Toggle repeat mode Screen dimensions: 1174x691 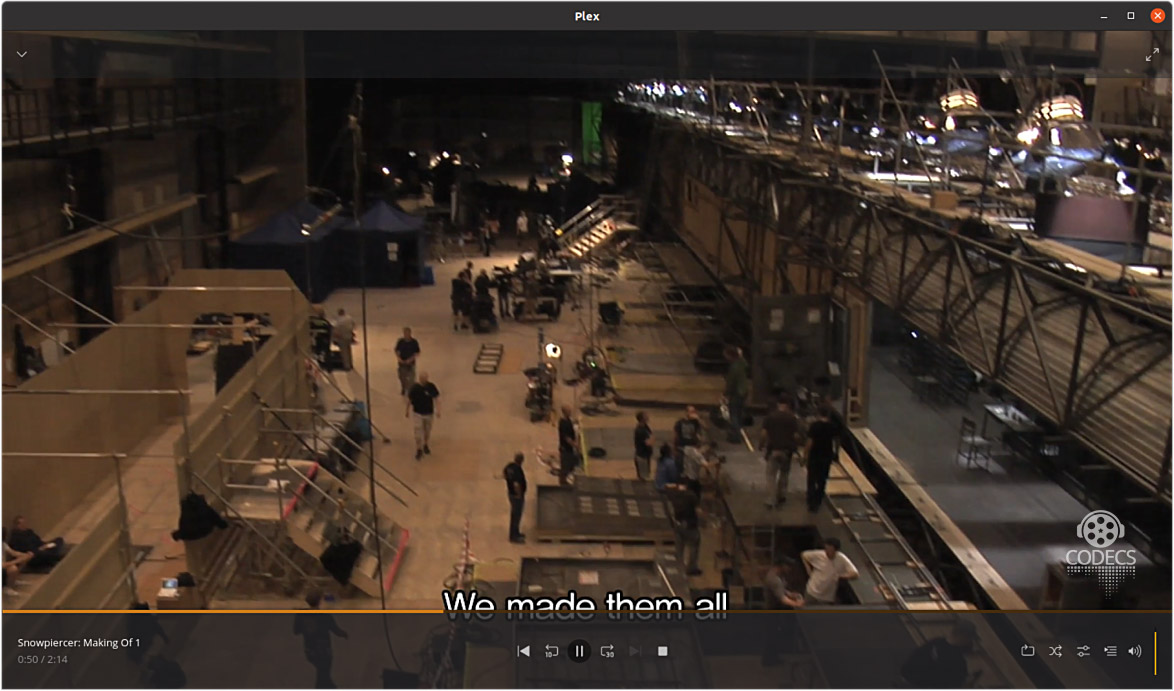tap(1027, 651)
